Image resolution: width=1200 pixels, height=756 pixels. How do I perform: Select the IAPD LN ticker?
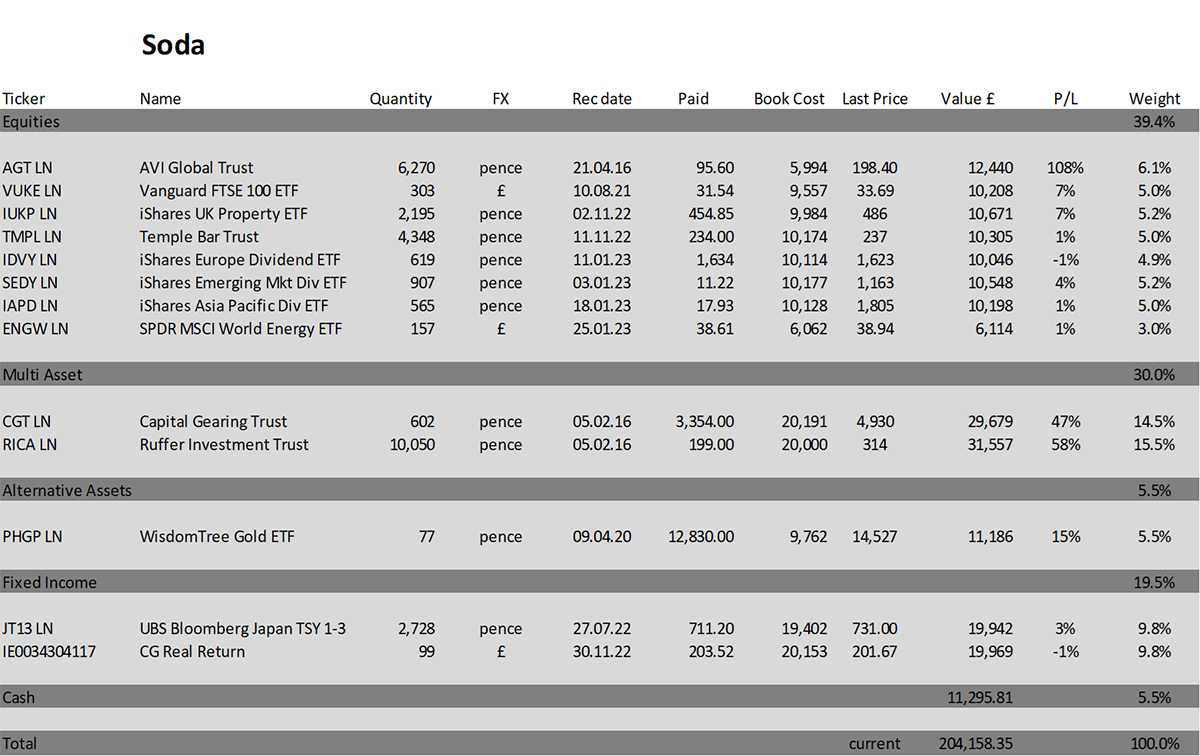click(30, 306)
